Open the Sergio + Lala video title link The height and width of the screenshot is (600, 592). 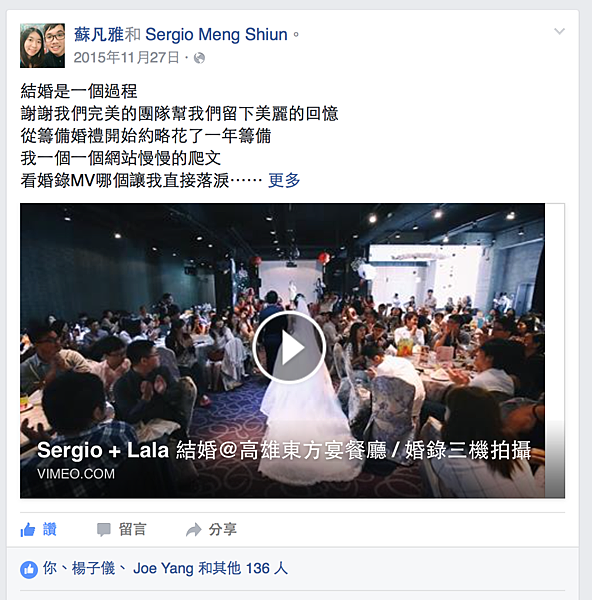click(284, 450)
